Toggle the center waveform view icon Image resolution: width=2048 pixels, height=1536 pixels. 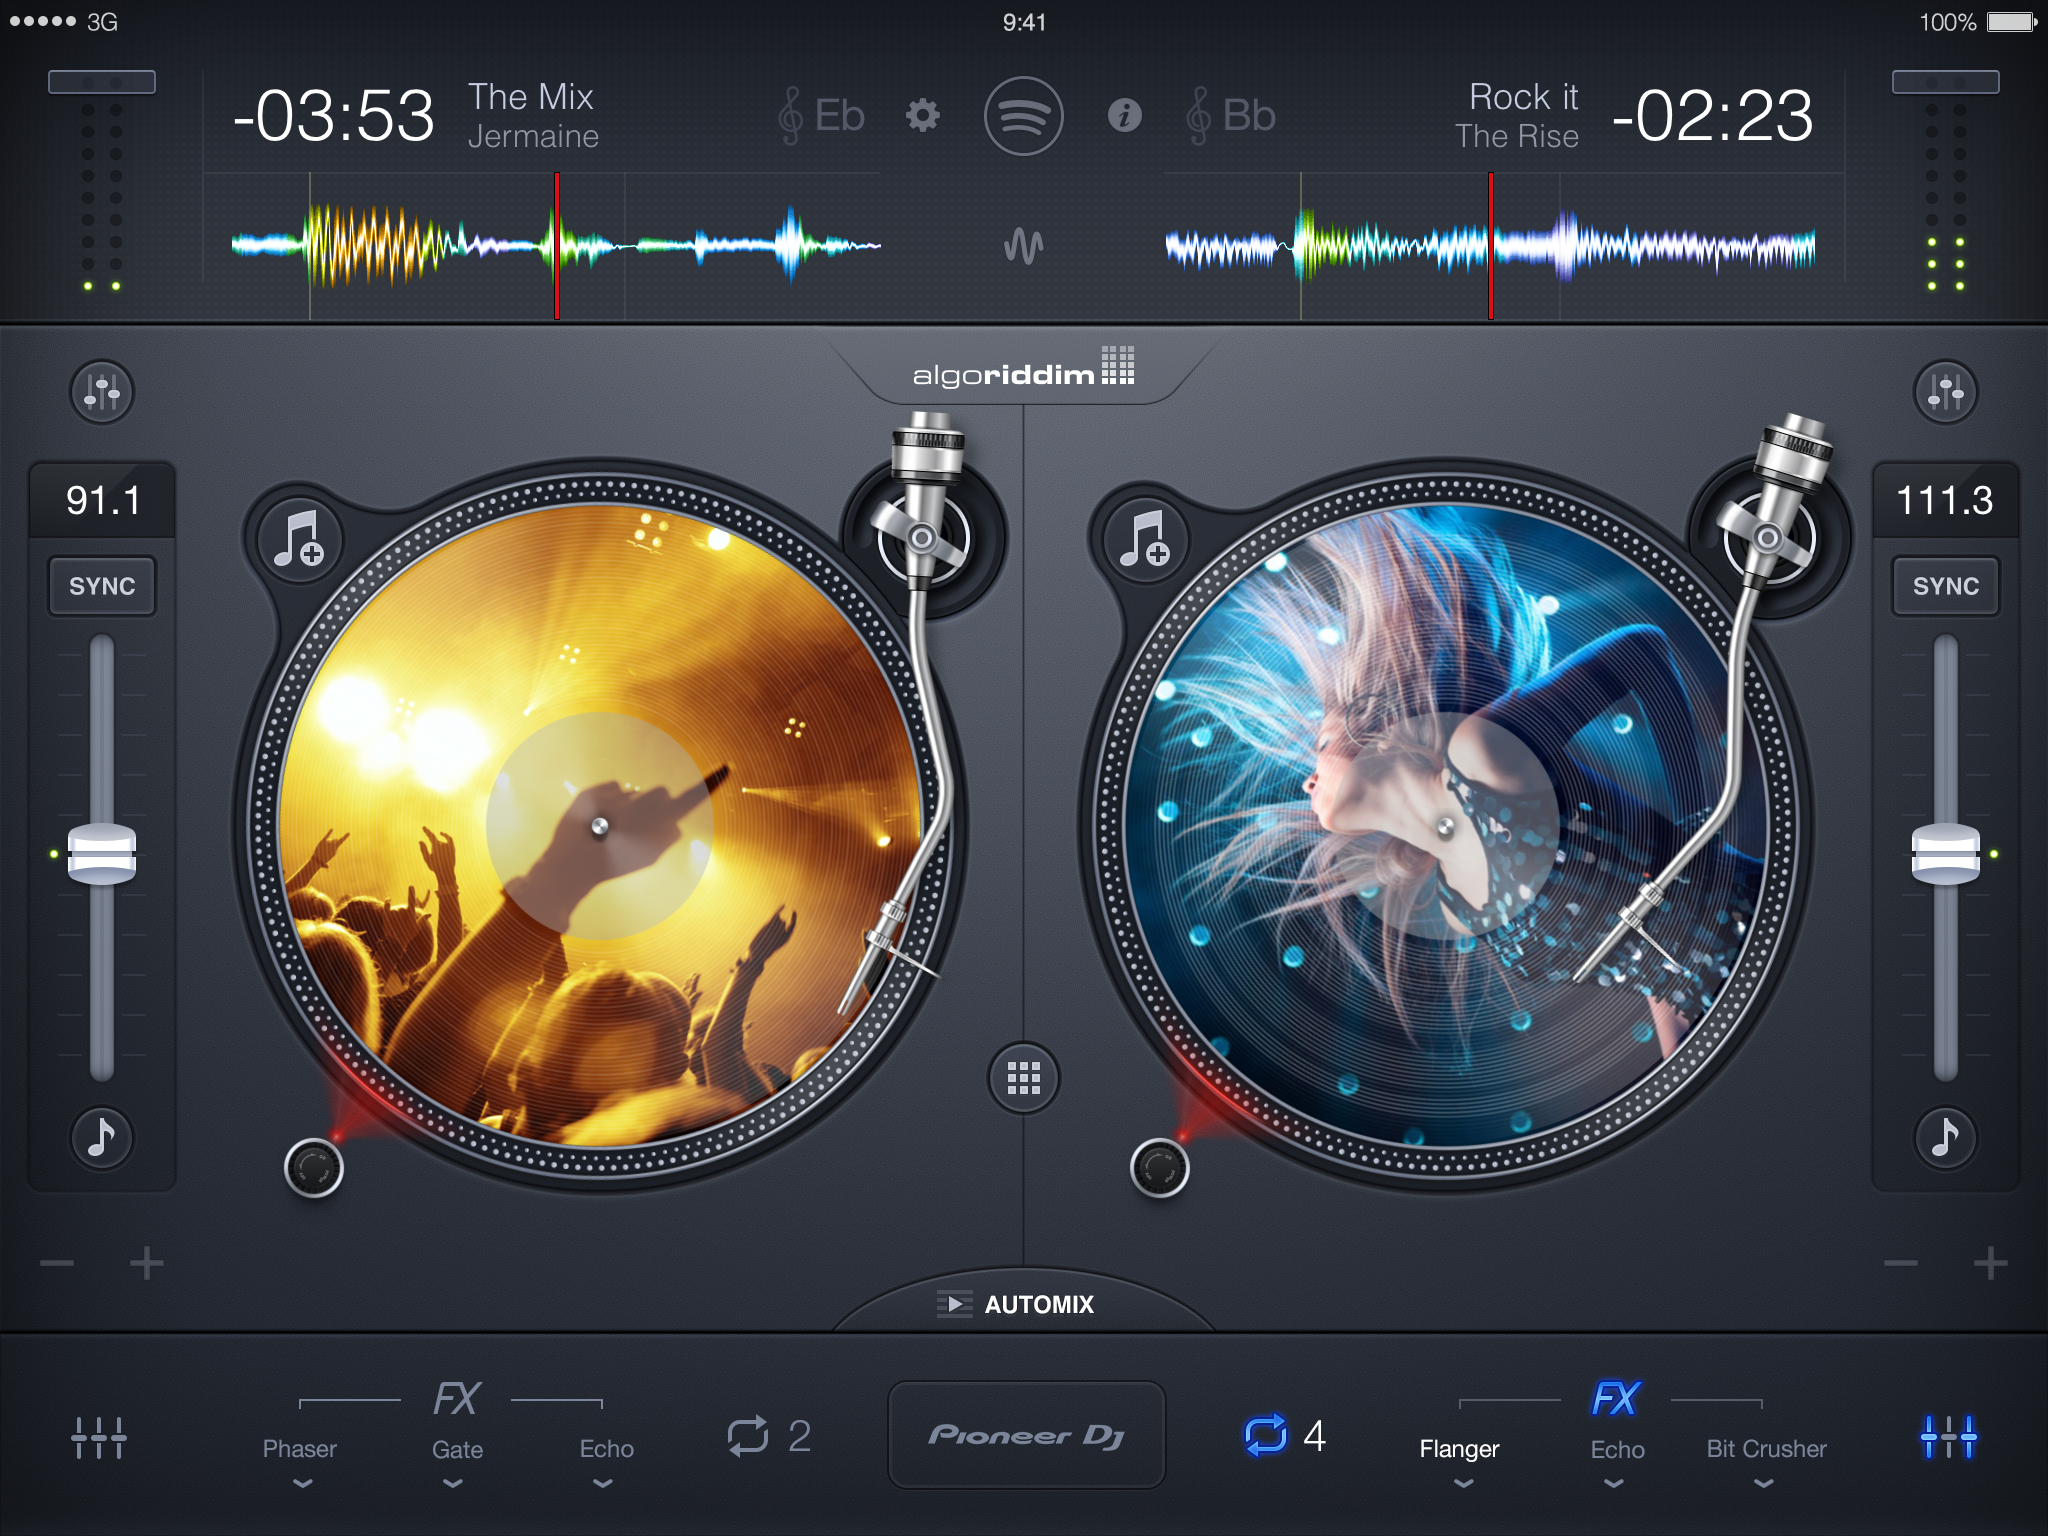coord(1023,245)
